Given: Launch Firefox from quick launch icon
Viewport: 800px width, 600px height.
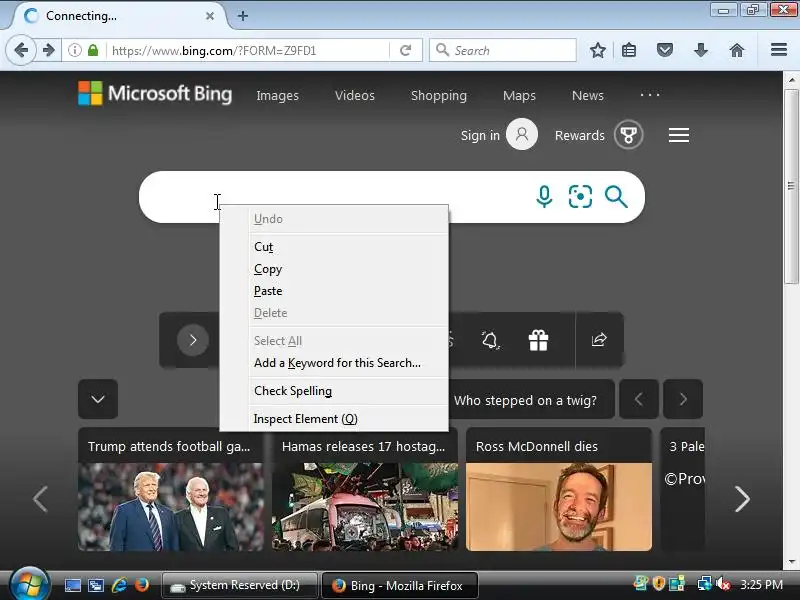Looking at the screenshot, I should (142, 585).
